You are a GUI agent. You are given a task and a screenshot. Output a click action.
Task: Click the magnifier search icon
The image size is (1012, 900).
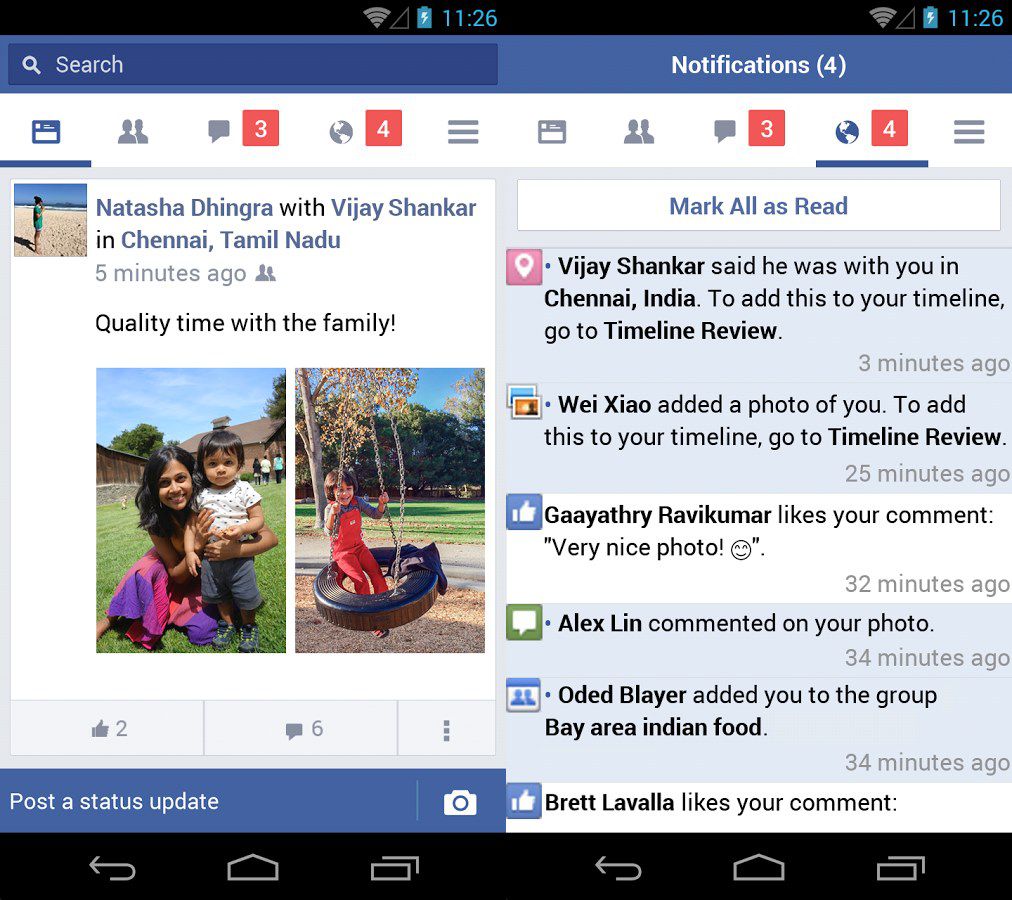pos(31,65)
